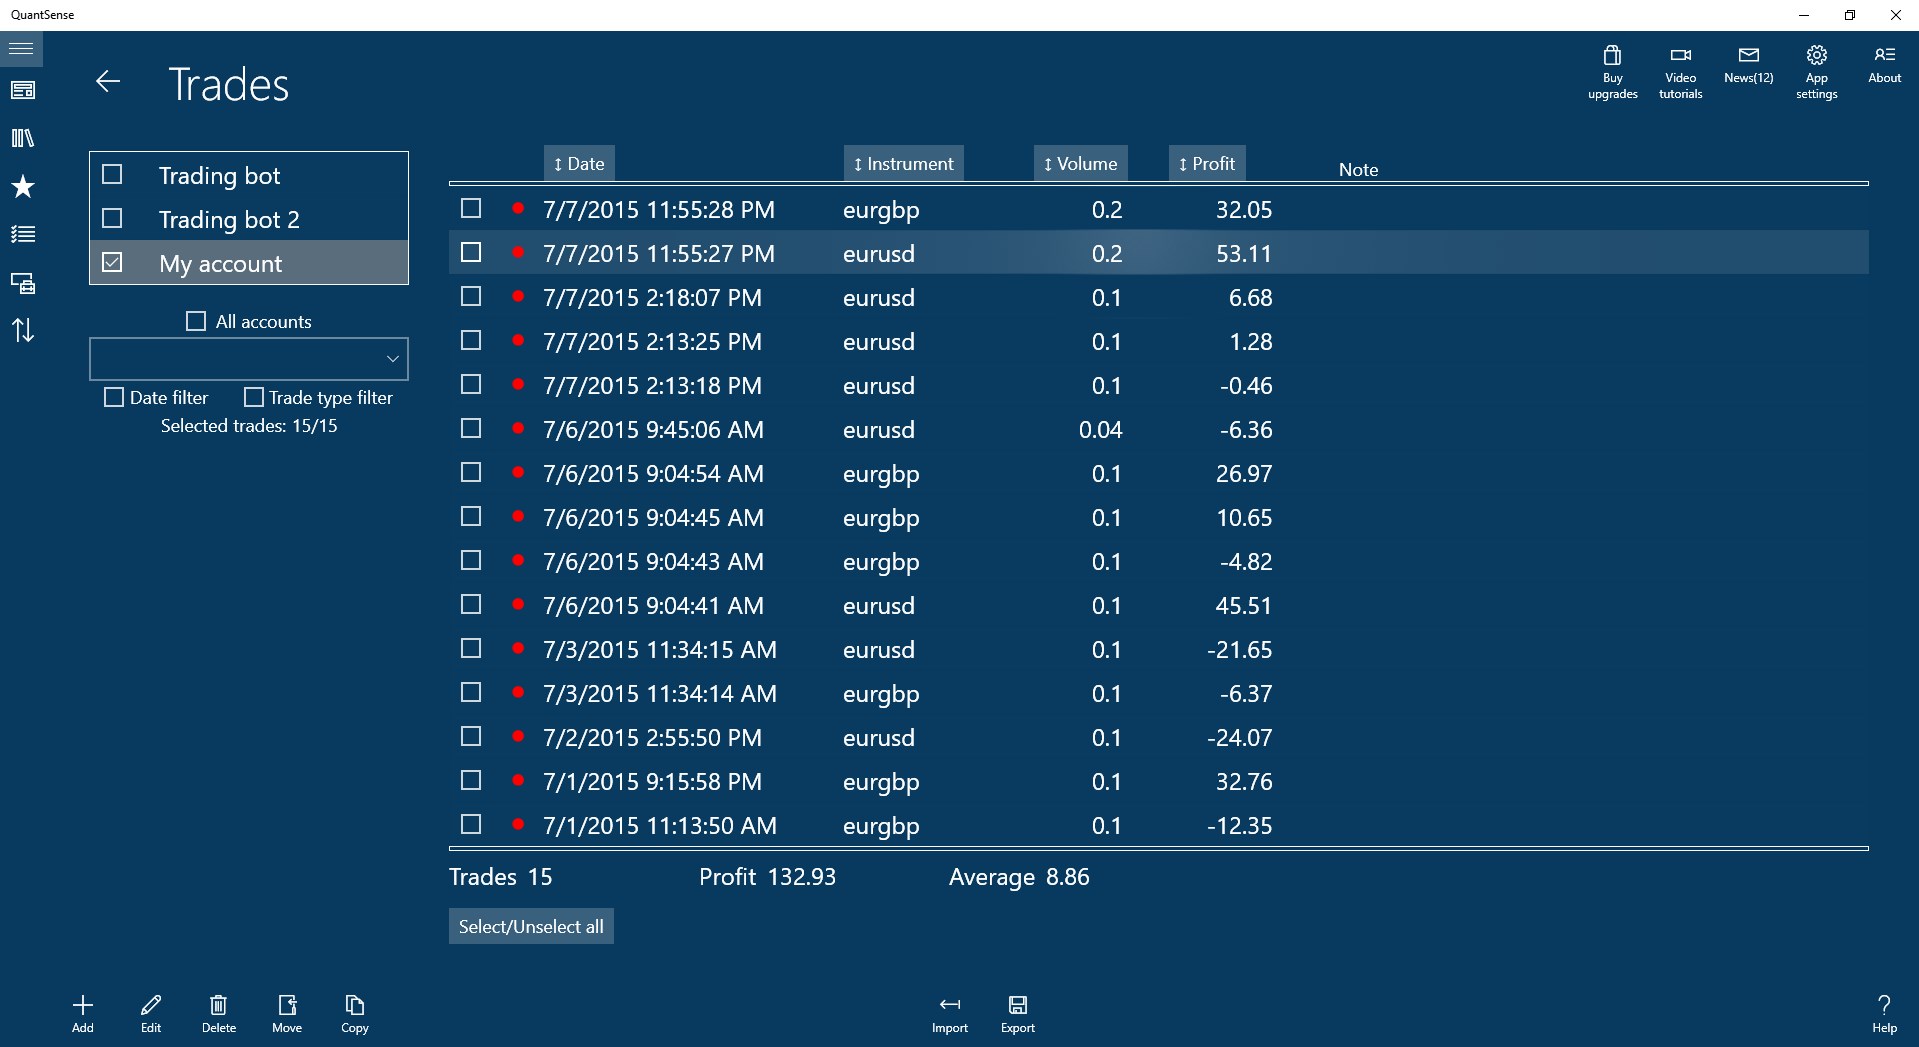Sort trades by Profit column
1919x1047 pixels.
(1206, 162)
